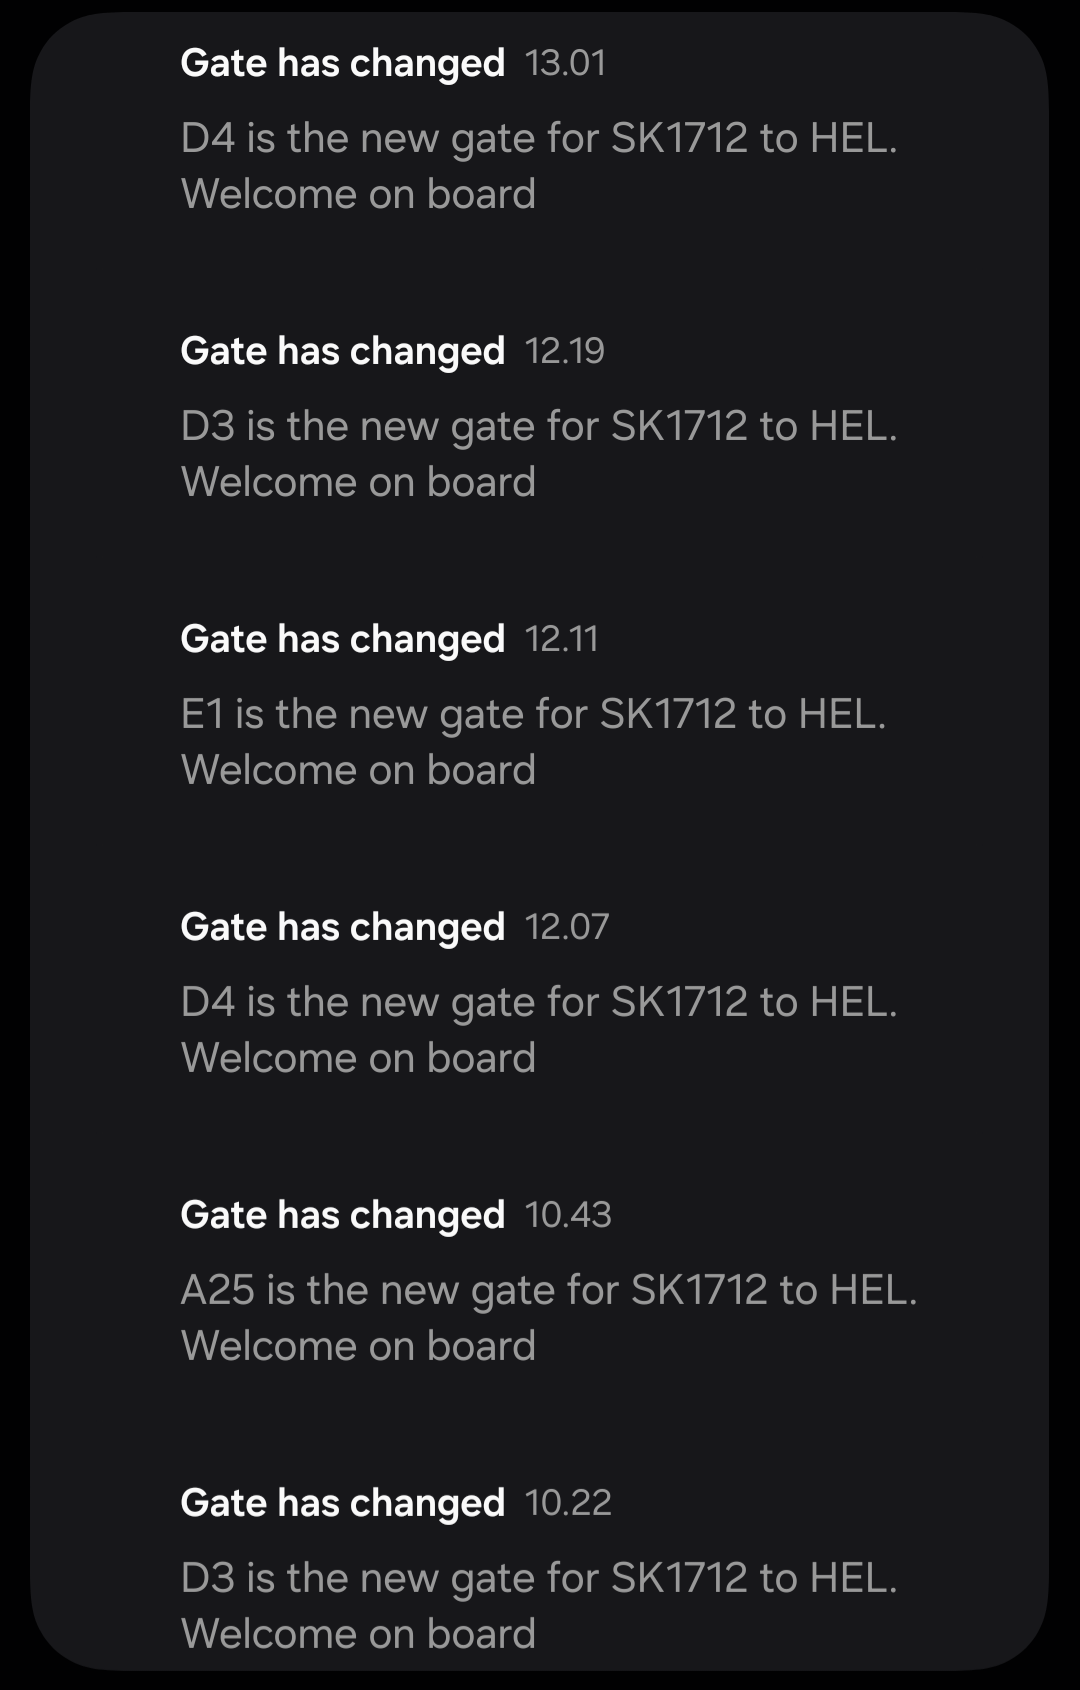Select the 'E1 is the new gate' message

[533, 714]
